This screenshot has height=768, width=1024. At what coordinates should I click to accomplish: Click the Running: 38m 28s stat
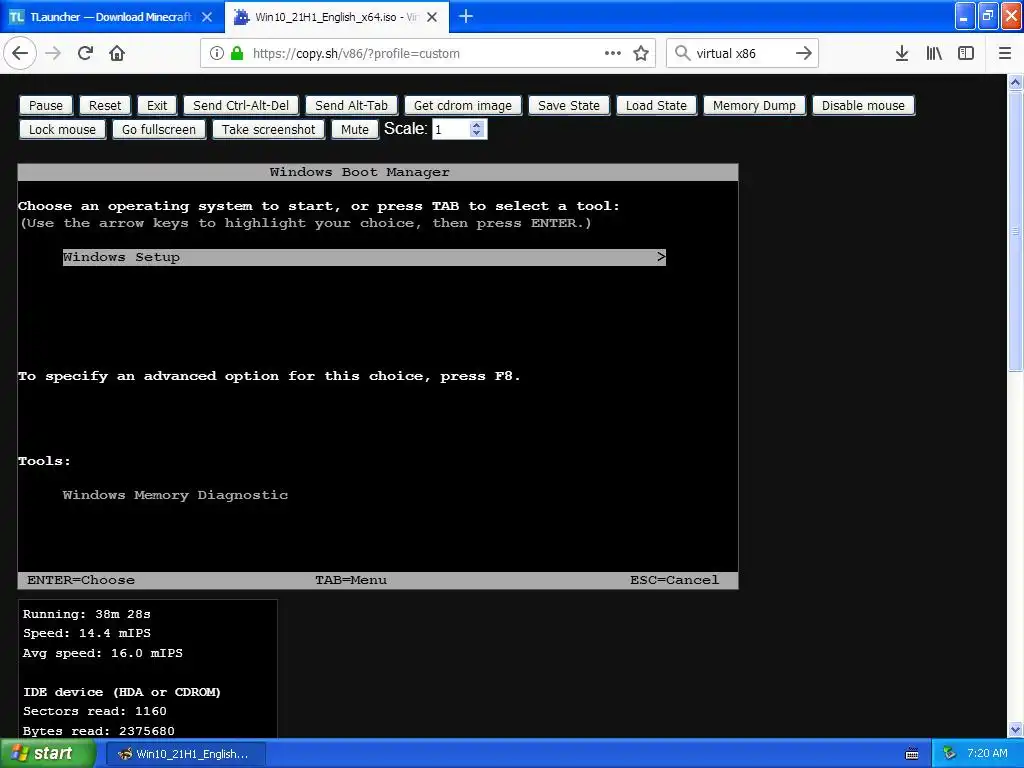pos(87,615)
